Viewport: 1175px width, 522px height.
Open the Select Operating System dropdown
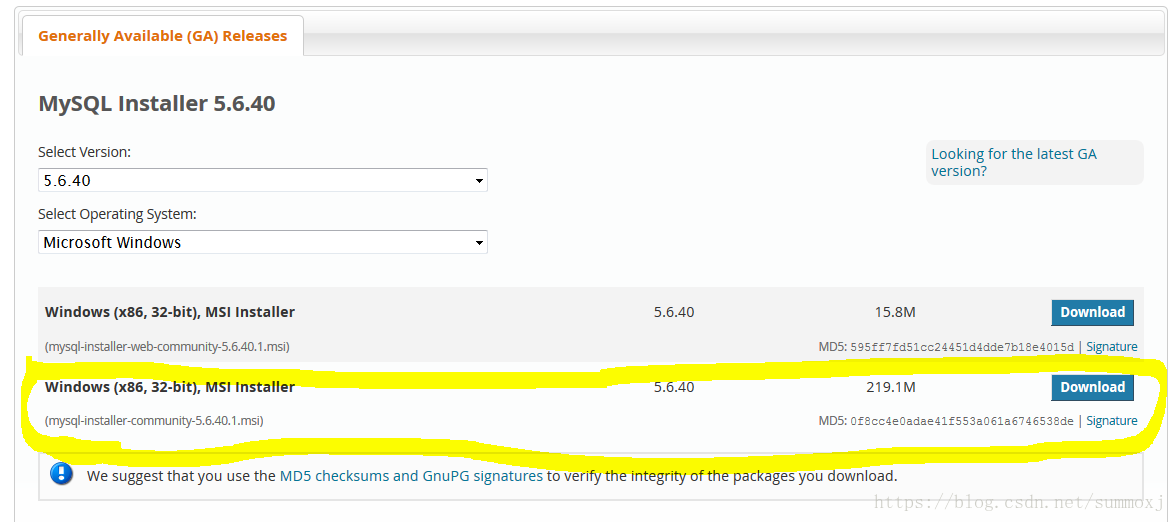(x=263, y=242)
